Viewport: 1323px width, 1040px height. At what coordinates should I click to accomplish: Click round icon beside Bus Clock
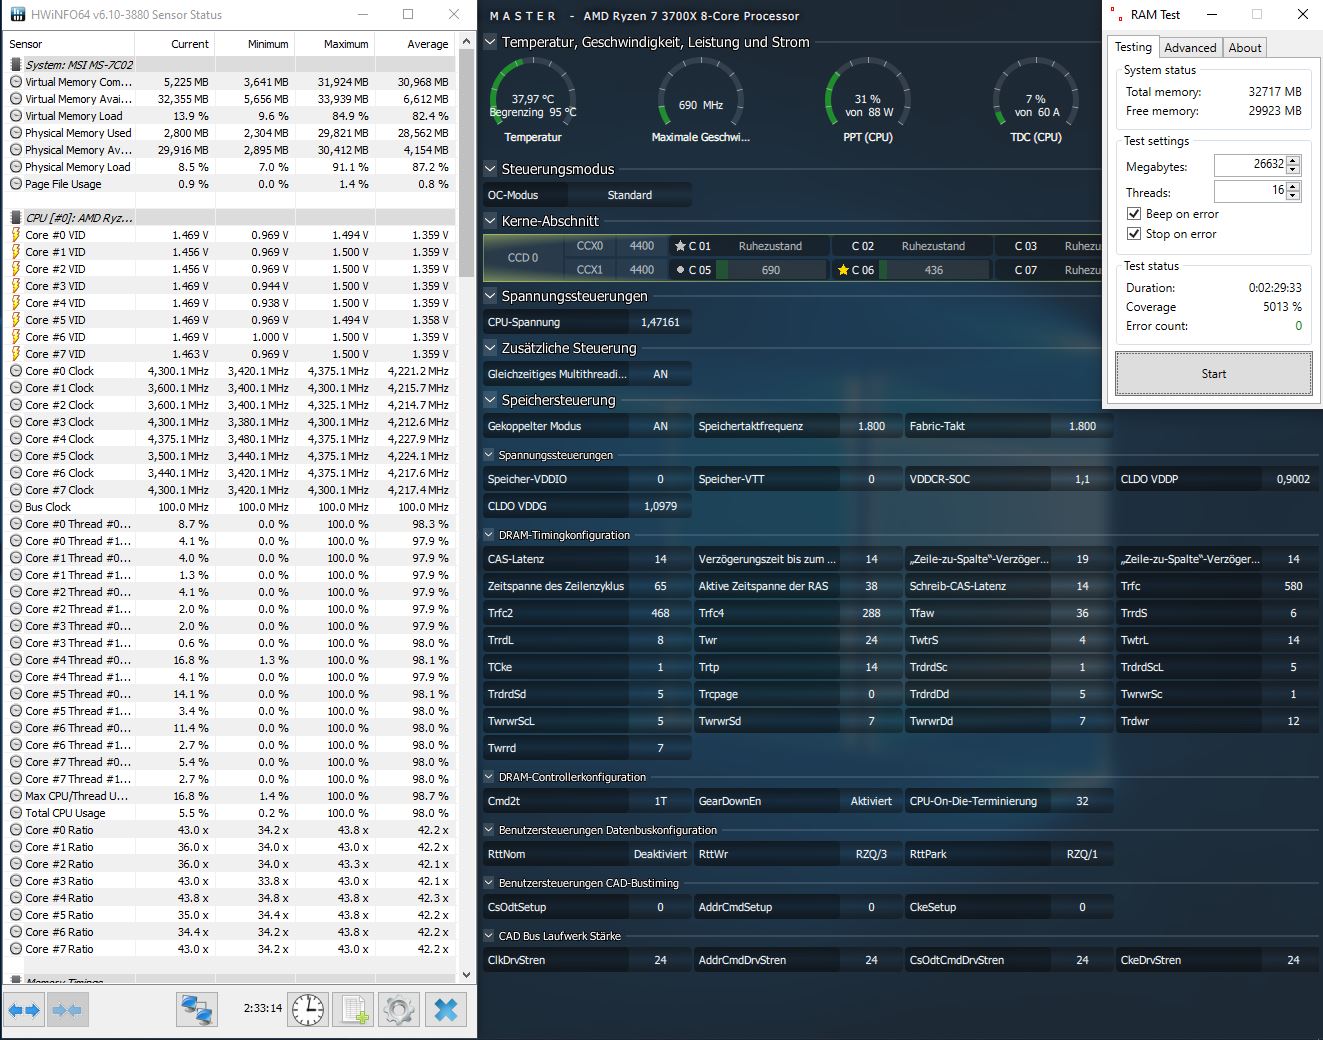pyautogui.click(x=16, y=507)
